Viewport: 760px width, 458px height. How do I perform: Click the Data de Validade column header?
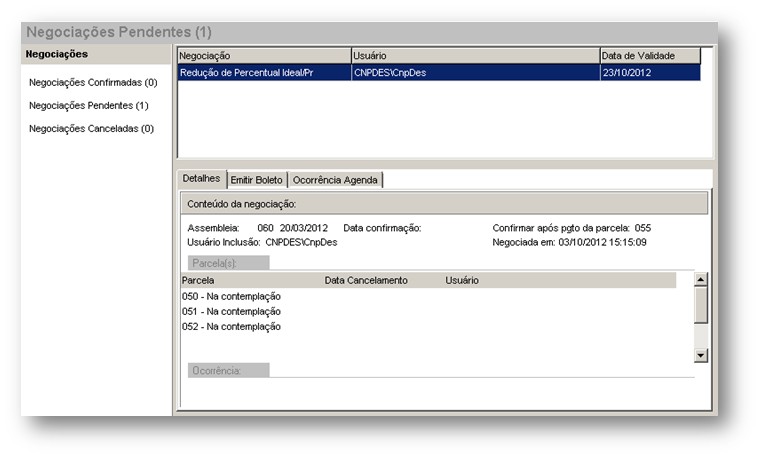(x=650, y=56)
